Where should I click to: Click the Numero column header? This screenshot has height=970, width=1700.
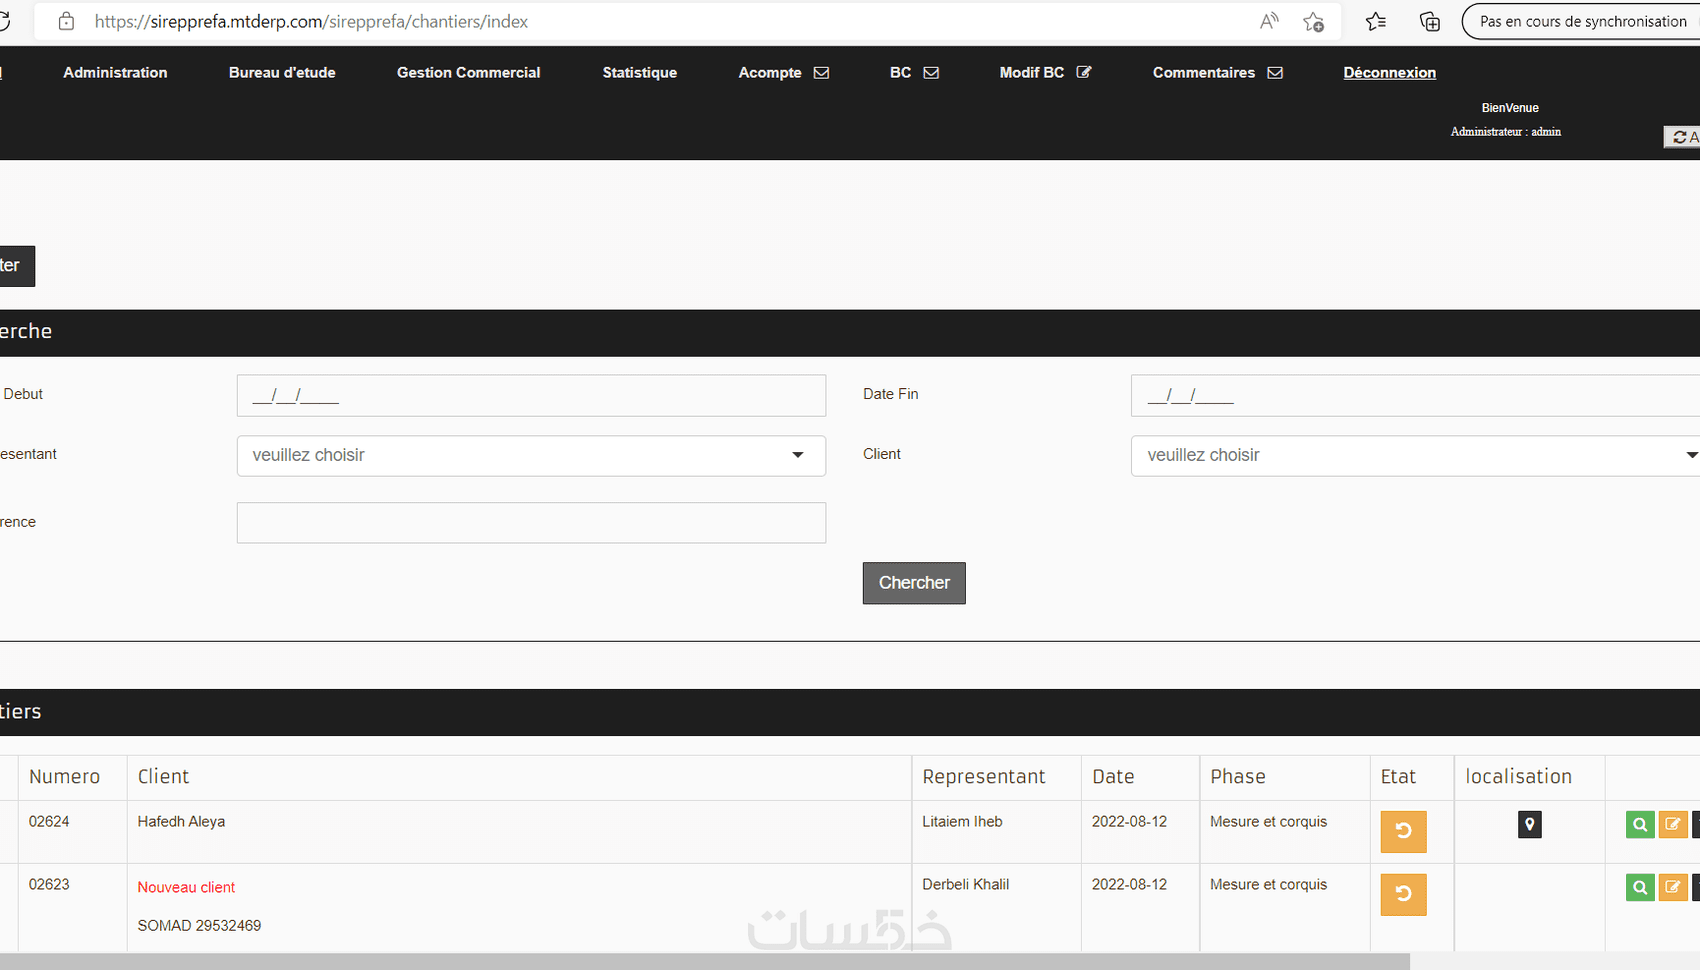pyautogui.click(x=64, y=777)
